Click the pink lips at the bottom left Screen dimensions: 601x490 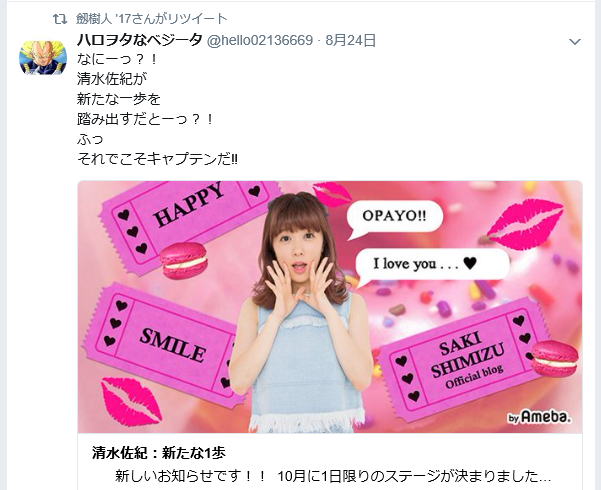click(130, 401)
